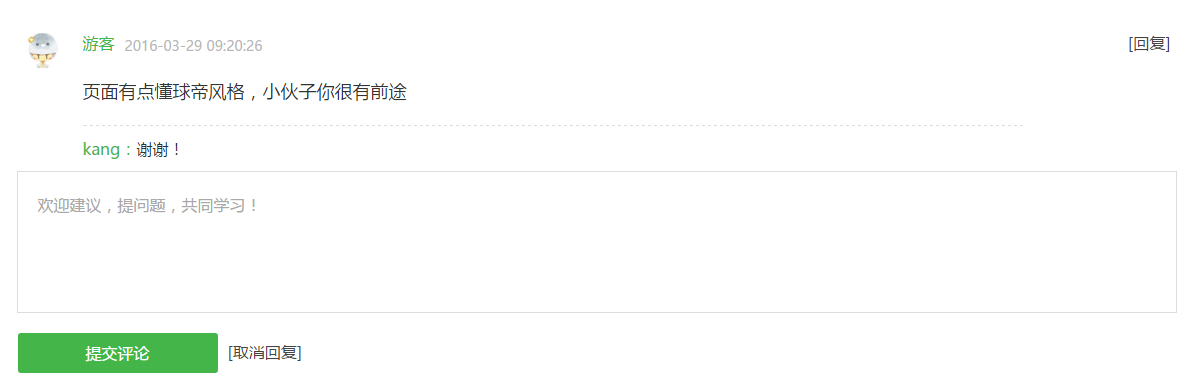
Task: Click the kang username in reply
Action: (x=101, y=150)
